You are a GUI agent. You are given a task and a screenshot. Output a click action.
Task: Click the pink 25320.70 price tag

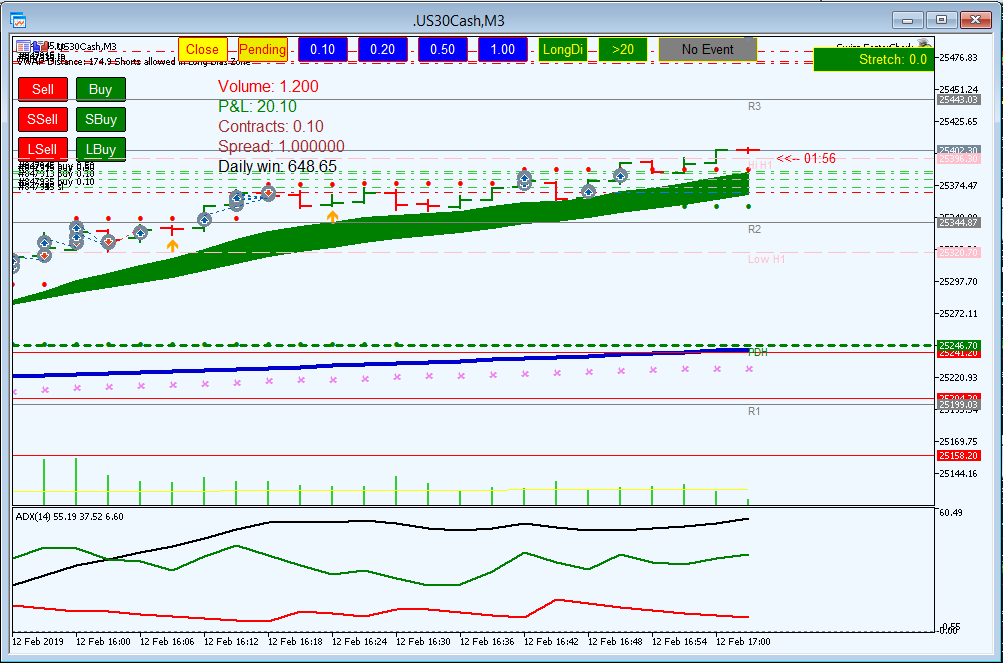[x=958, y=253]
